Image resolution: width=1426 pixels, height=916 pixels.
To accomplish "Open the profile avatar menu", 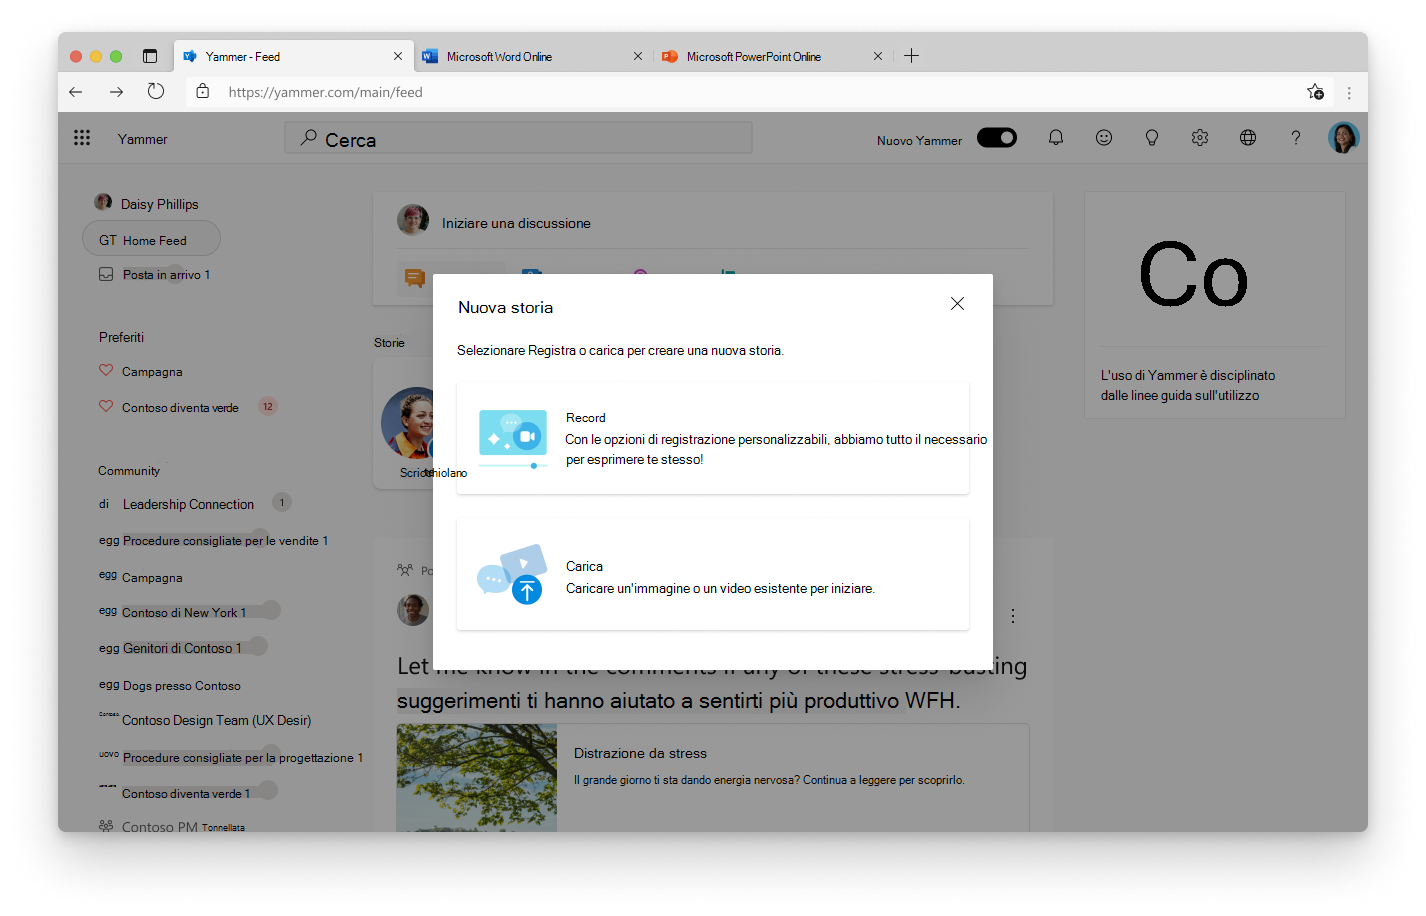I will click(1343, 138).
